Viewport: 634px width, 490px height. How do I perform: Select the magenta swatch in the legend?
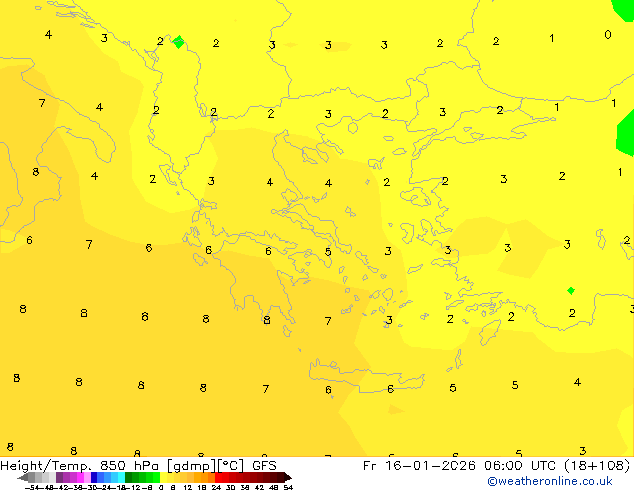[x=80, y=477]
